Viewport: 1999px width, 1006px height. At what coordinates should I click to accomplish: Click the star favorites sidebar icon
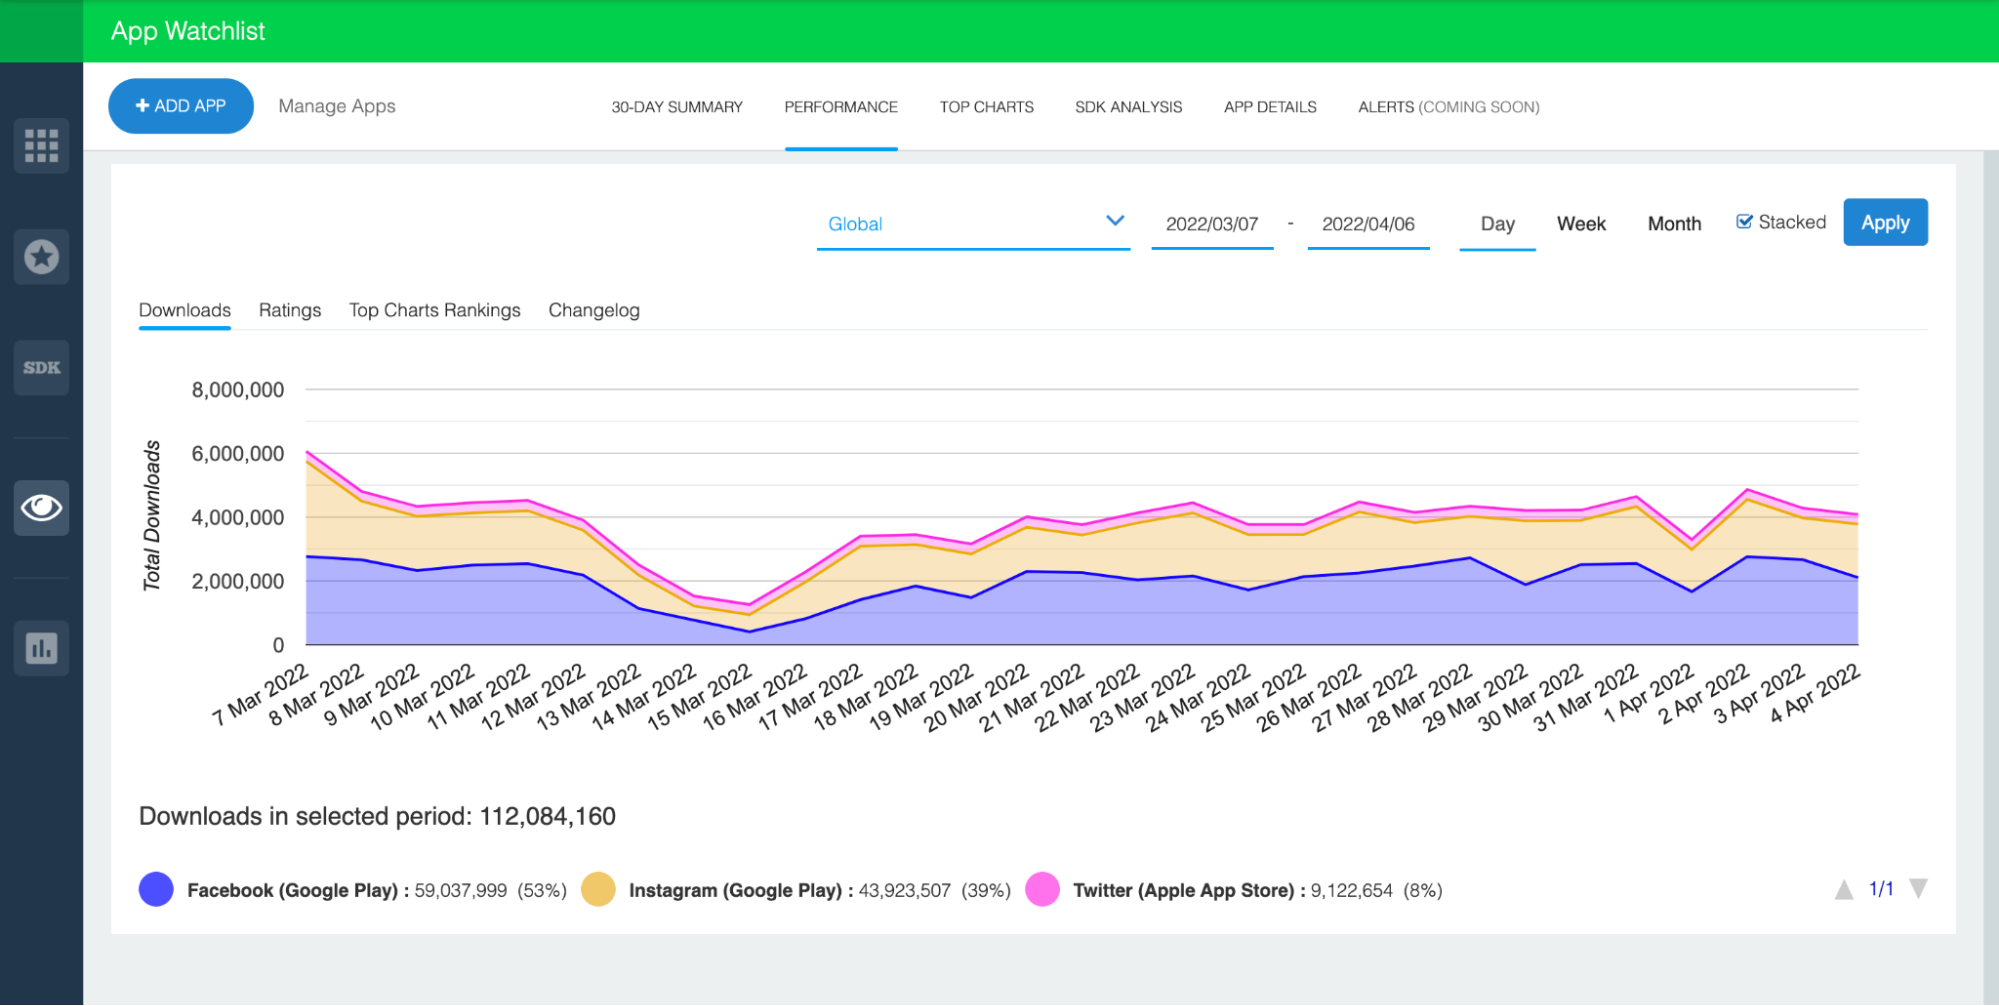click(x=41, y=257)
